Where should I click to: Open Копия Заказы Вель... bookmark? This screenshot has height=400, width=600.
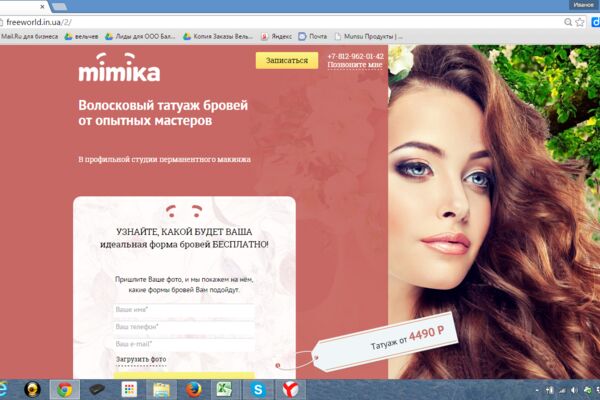(x=218, y=36)
